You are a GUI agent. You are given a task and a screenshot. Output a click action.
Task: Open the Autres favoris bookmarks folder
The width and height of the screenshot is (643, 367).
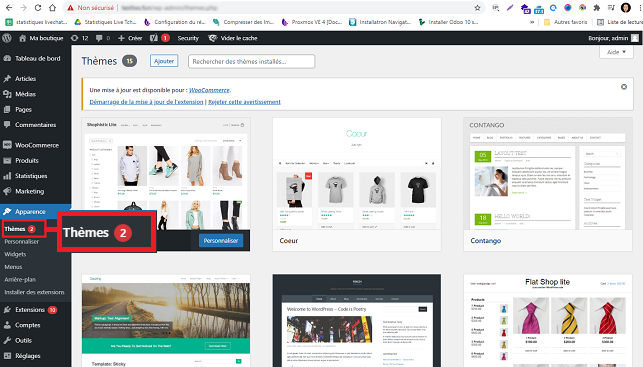pyautogui.click(x=565, y=22)
